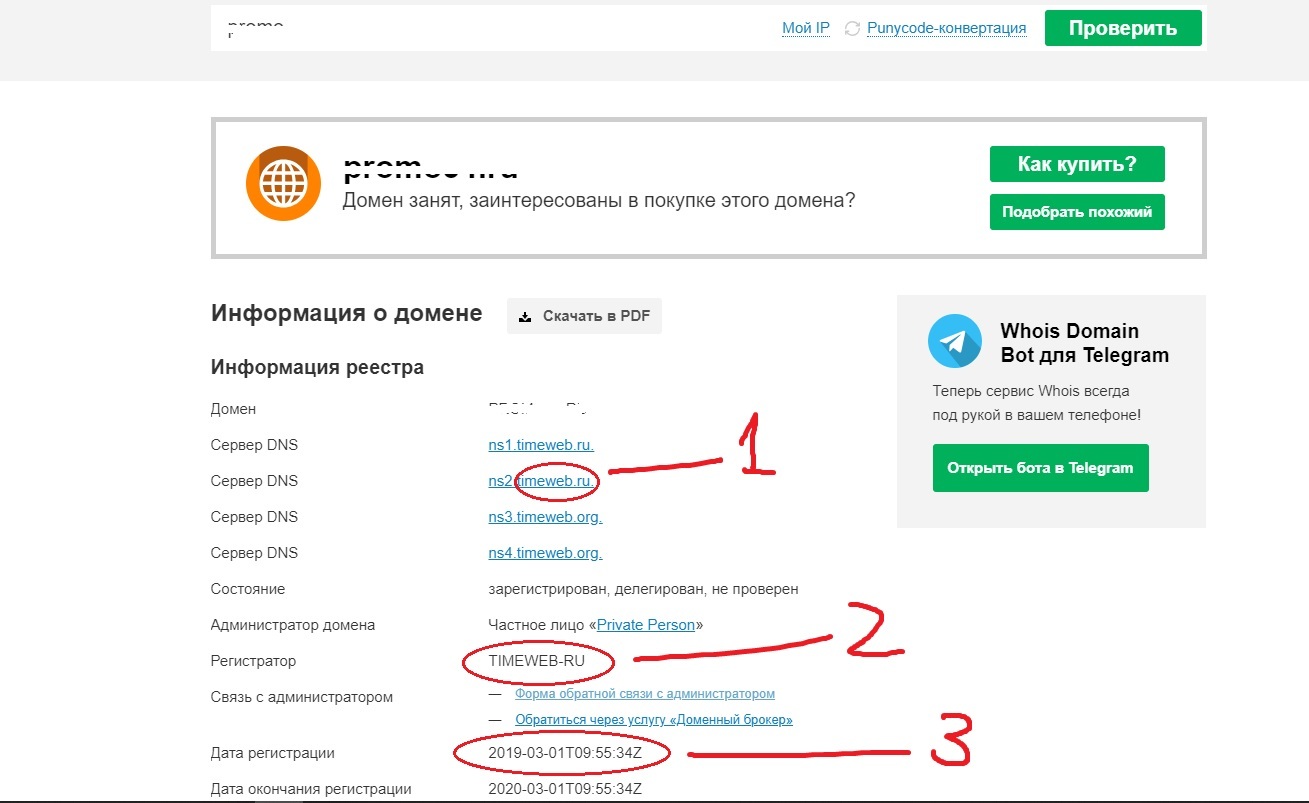Viewport: 1309px width, 803px height.
Task: Click the expiry date 2020-03-01T09:55:34Z
Action: tap(565, 789)
